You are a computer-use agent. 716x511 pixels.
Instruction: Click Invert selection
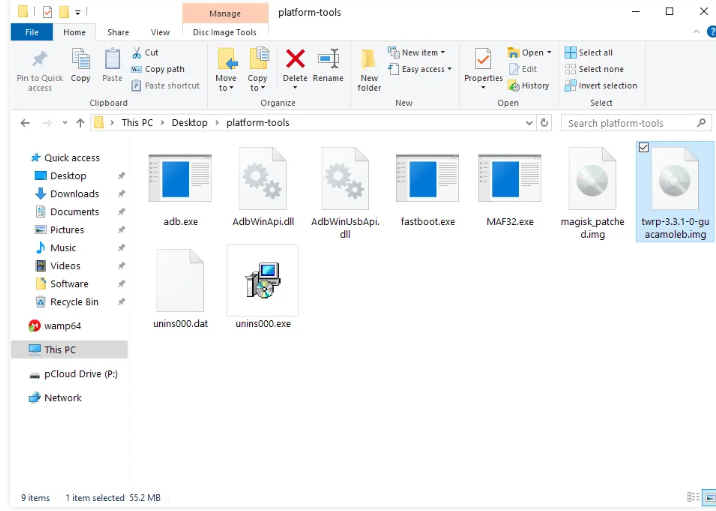click(601, 85)
